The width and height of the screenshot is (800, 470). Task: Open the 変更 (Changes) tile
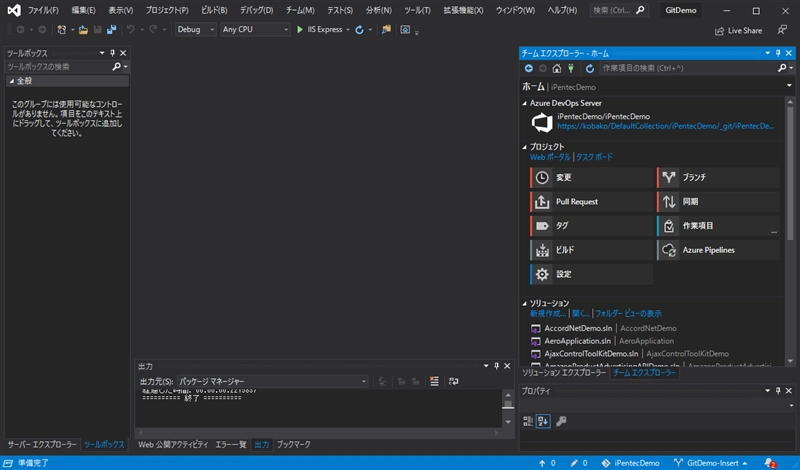point(592,177)
